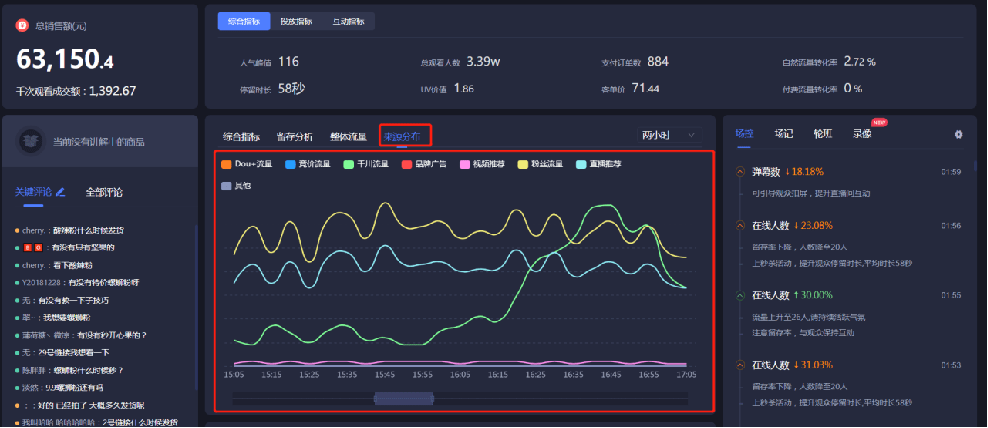Image resolution: width=988 pixels, height=428 pixels.
Task: Click the product placeholder thumbnail icon
Action: [32, 142]
